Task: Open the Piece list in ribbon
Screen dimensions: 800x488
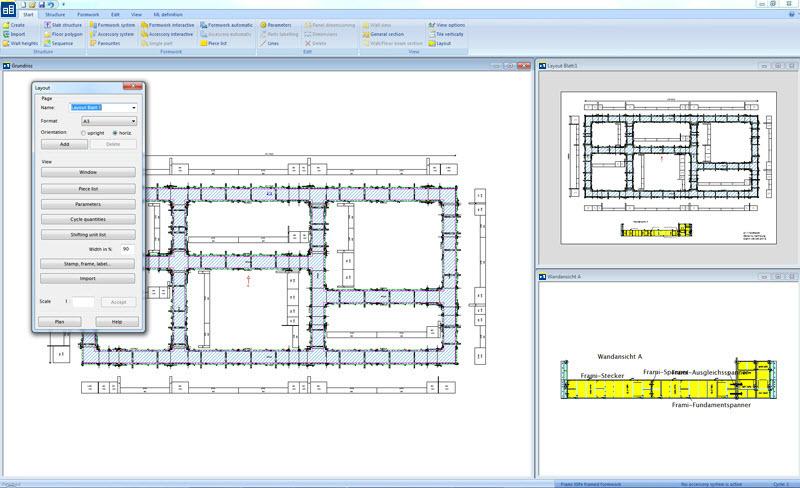Action: pos(204,44)
